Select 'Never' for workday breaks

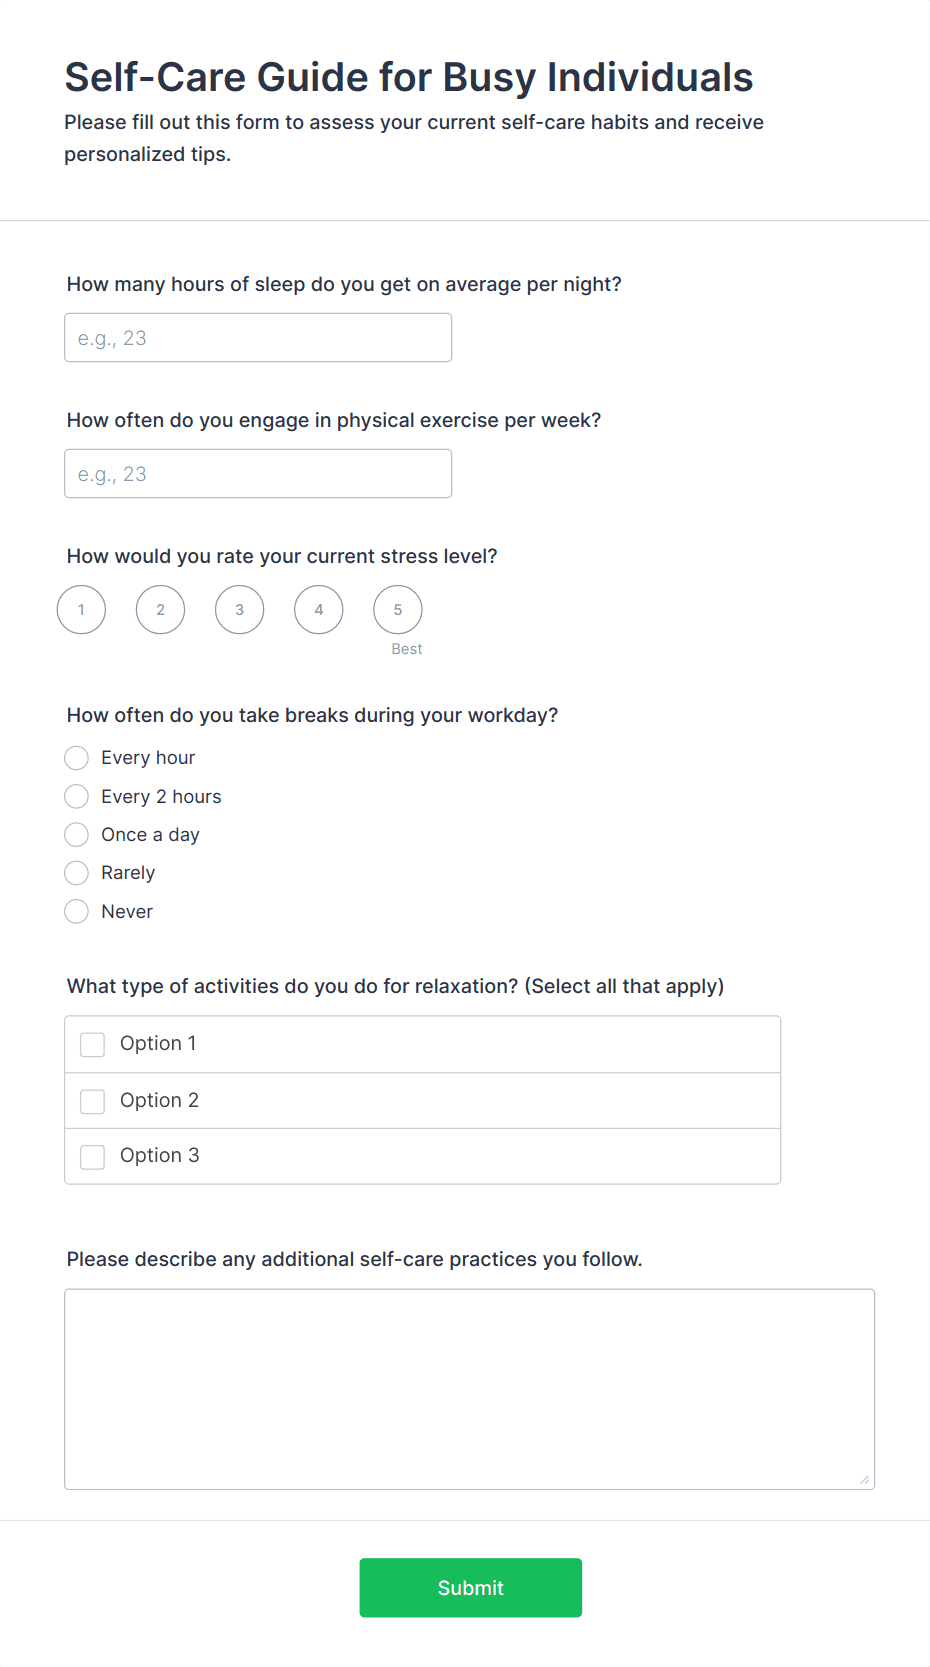point(77,912)
